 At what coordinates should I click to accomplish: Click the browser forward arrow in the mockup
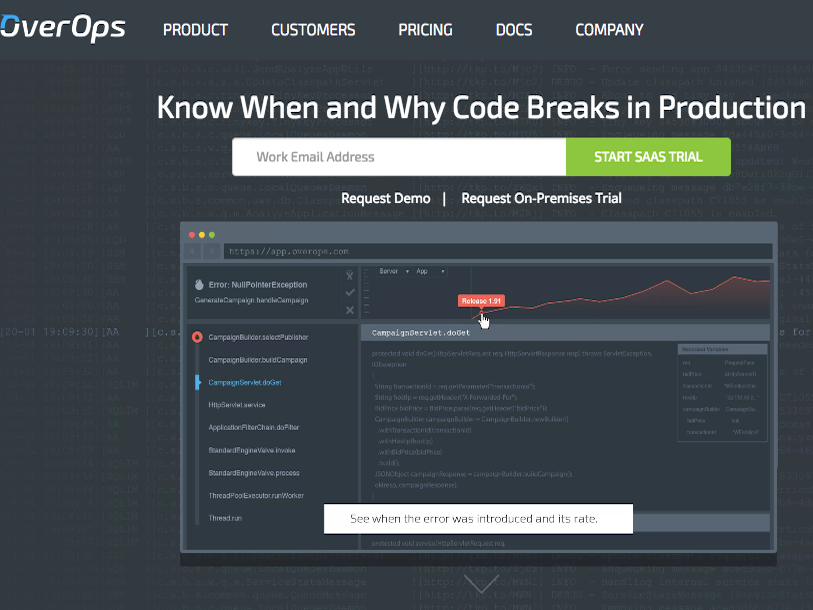pyautogui.click(x=211, y=251)
